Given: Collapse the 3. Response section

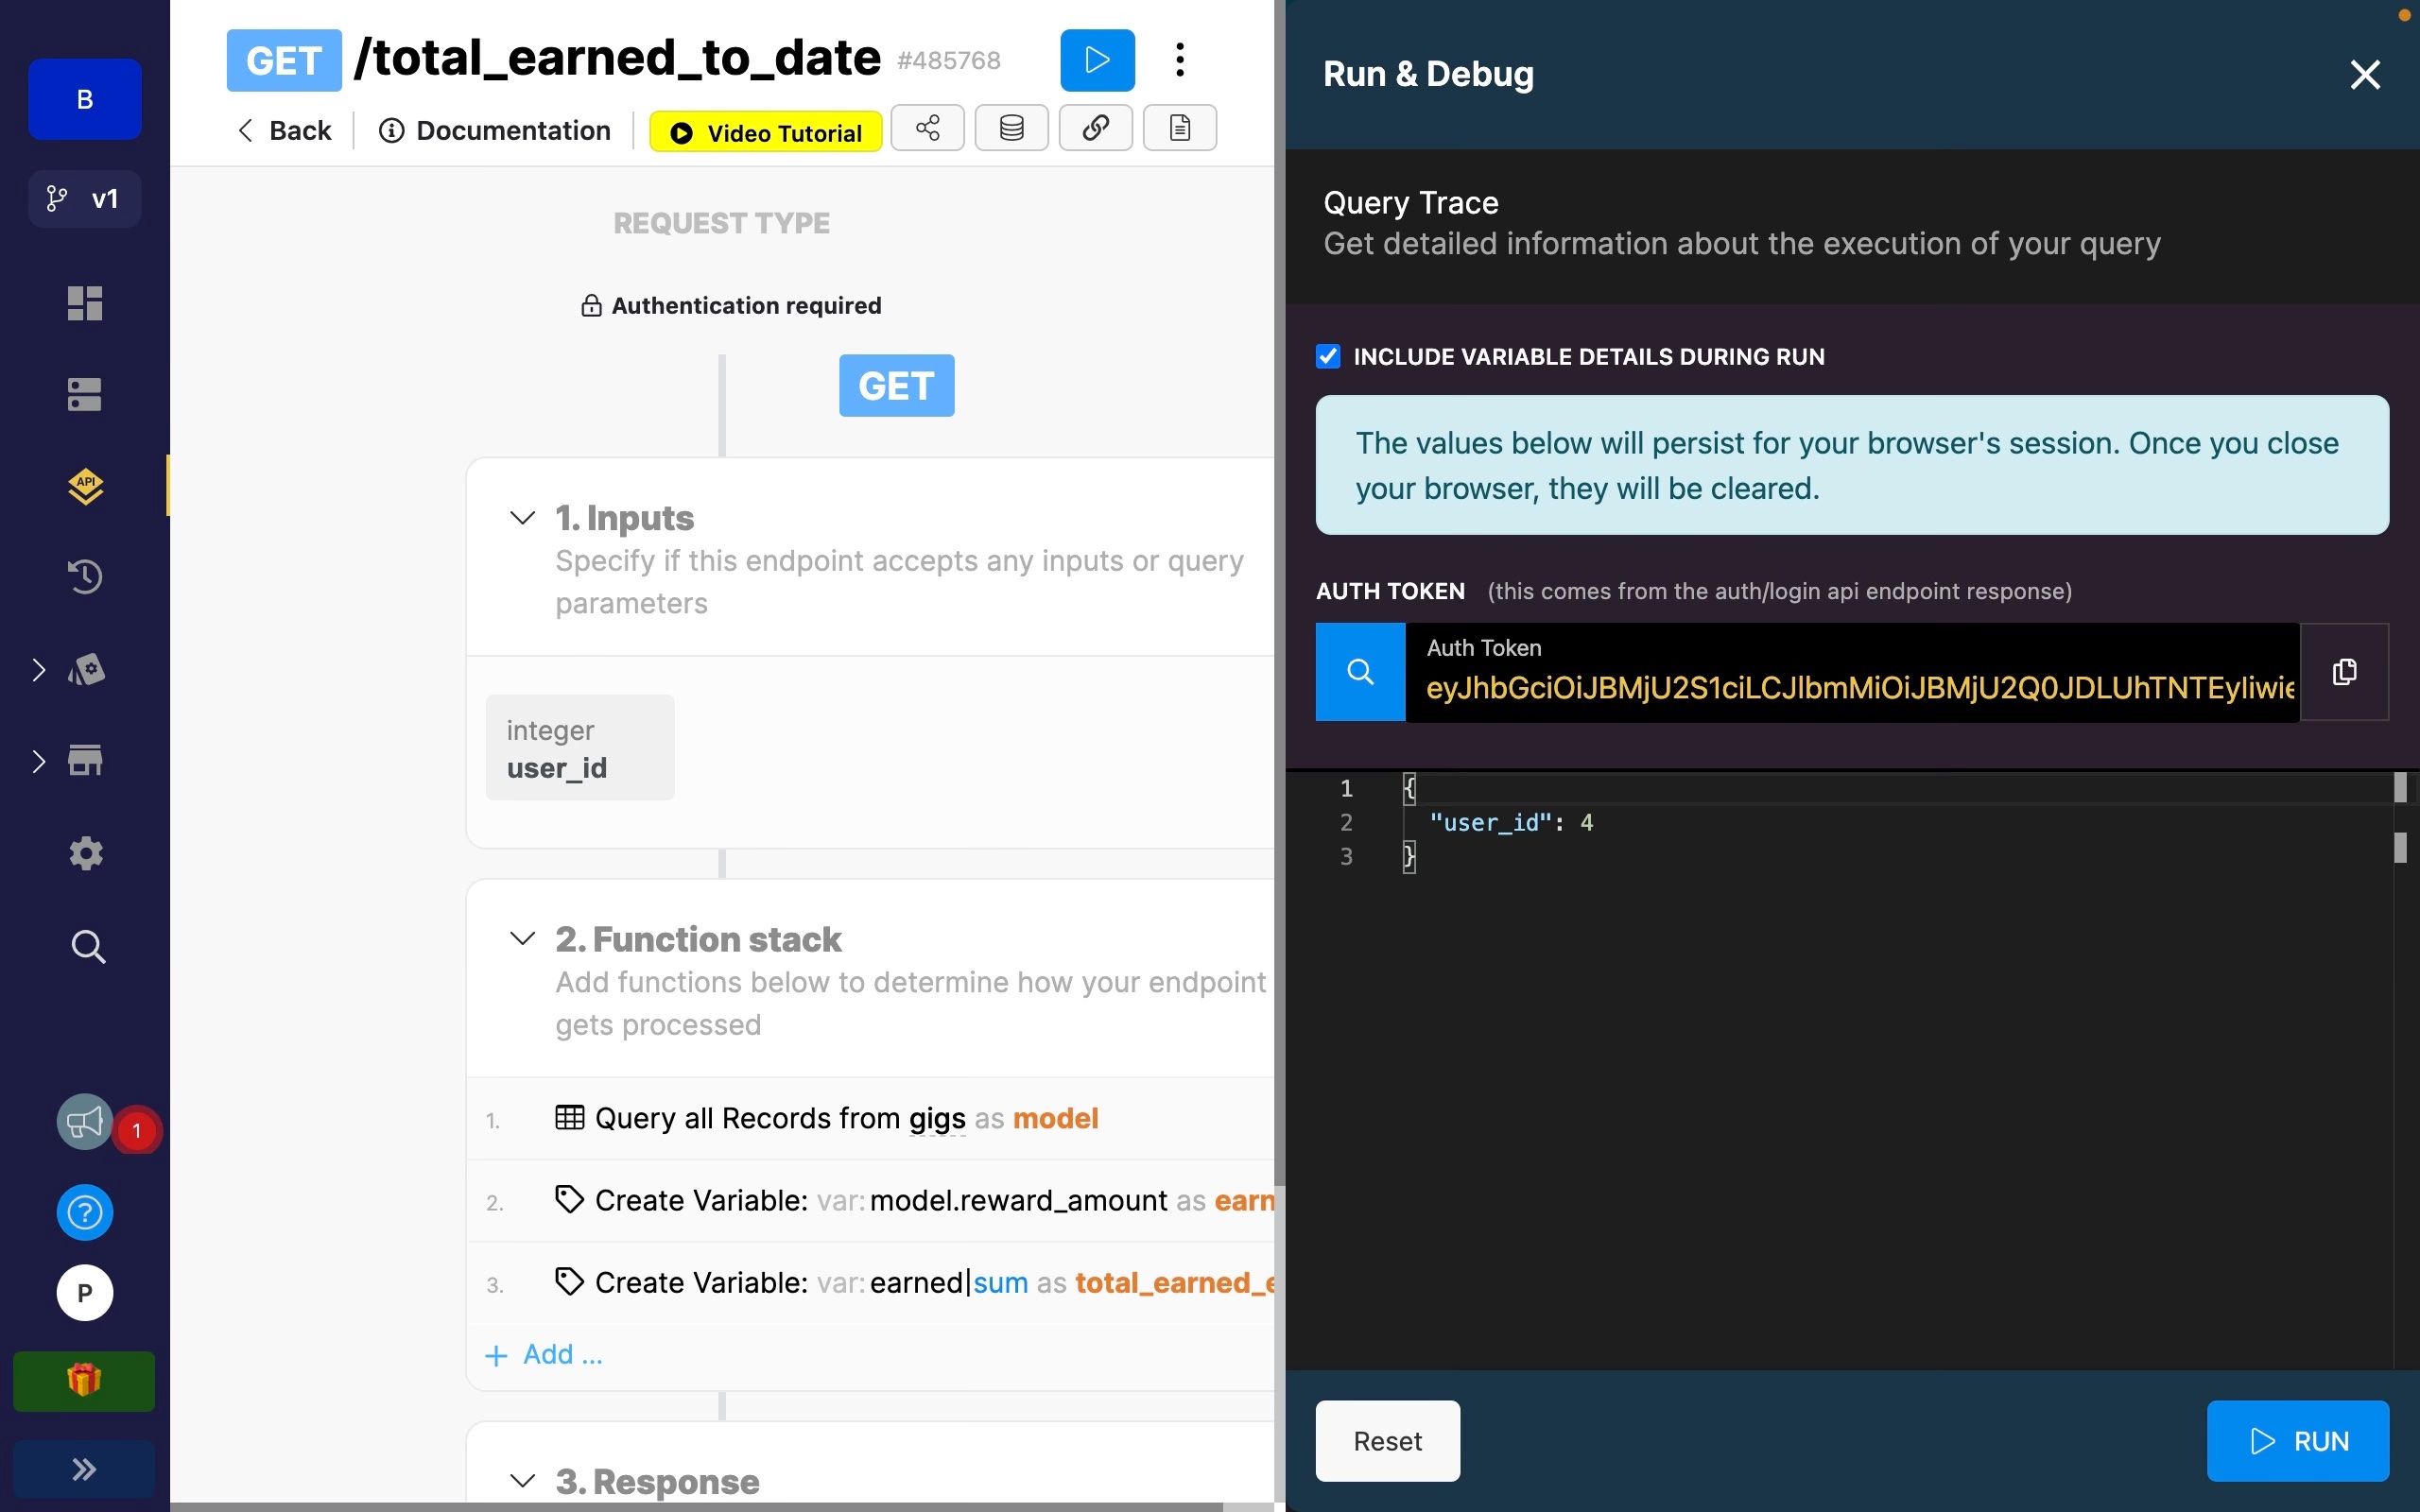Looking at the screenshot, I should pyautogui.click(x=522, y=1481).
